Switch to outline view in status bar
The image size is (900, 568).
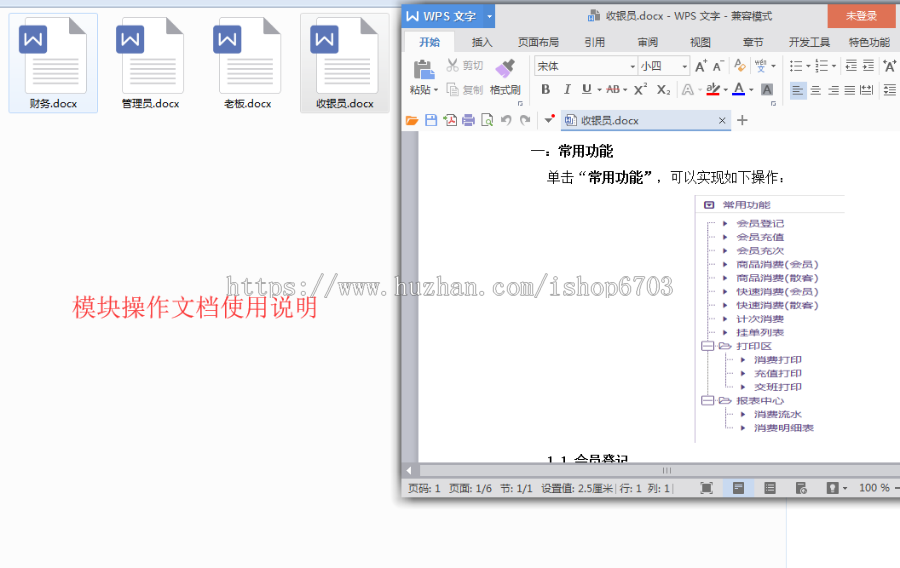point(770,488)
